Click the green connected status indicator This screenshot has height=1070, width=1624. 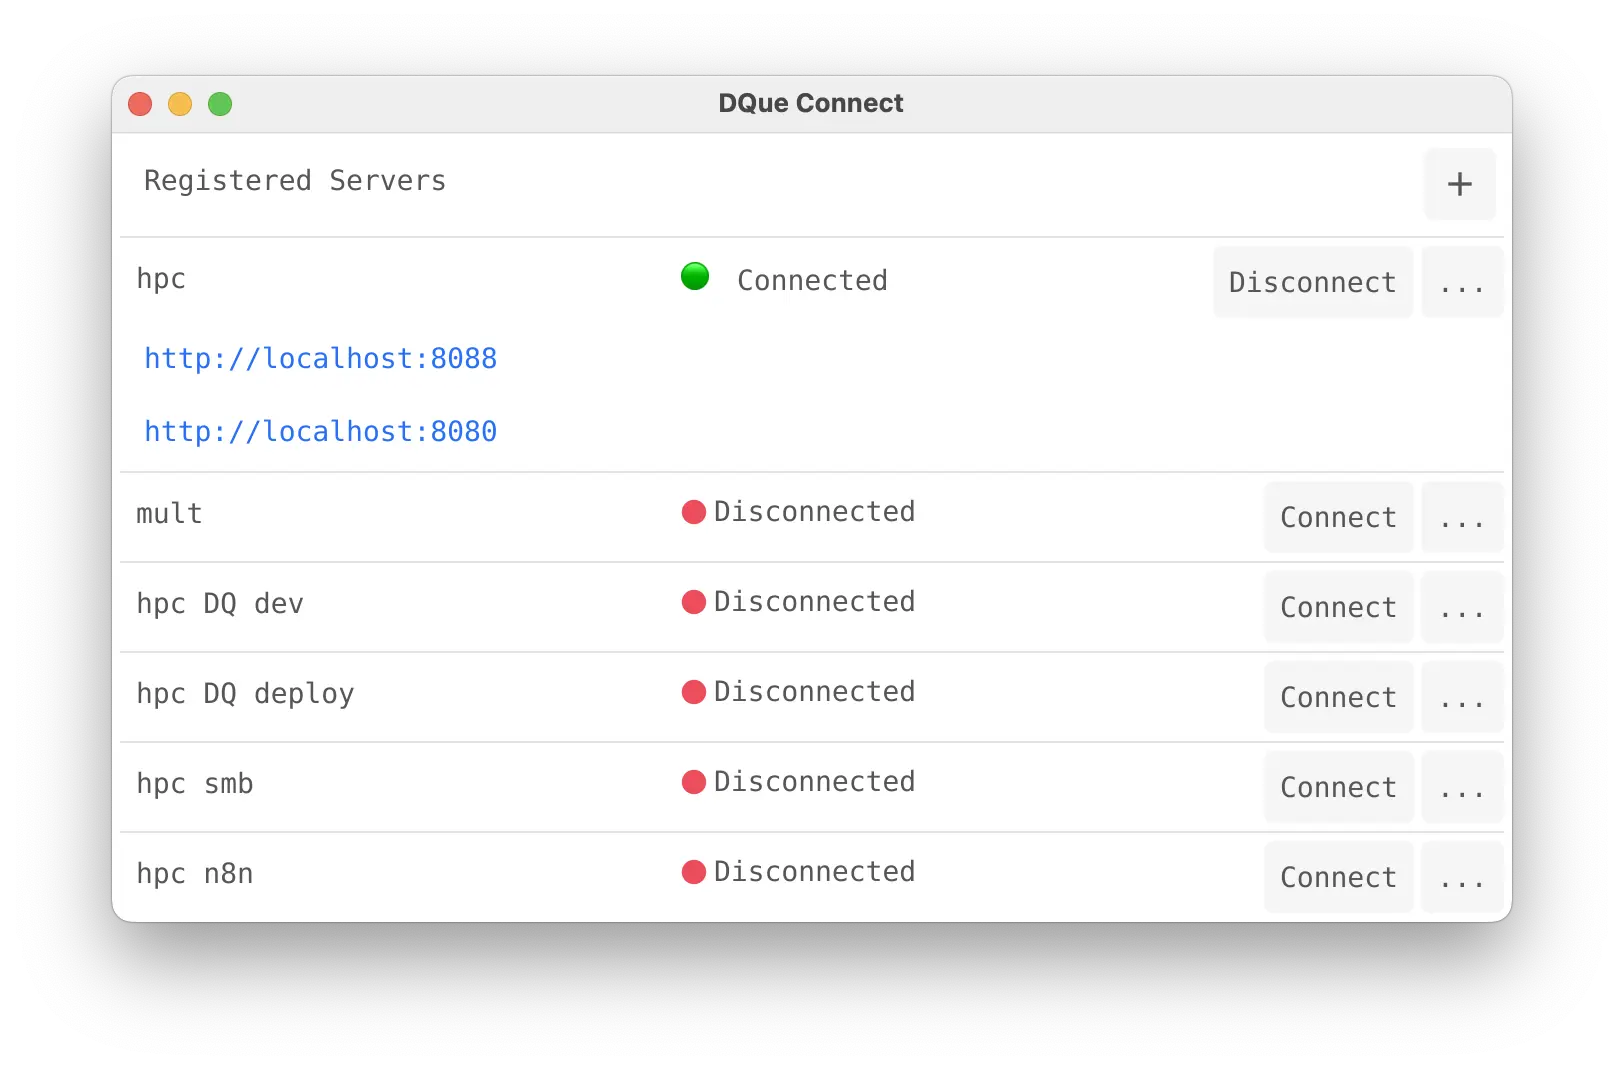tap(695, 277)
